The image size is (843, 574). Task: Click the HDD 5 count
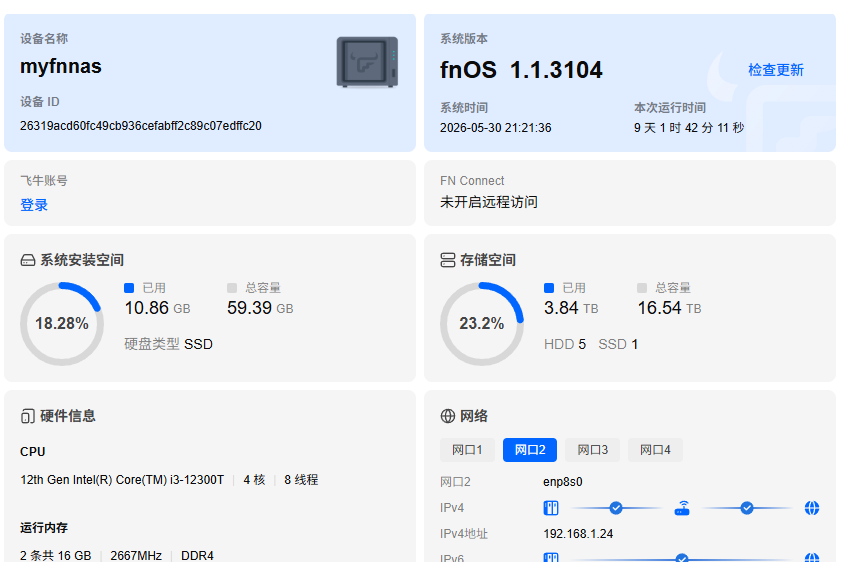click(565, 344)
